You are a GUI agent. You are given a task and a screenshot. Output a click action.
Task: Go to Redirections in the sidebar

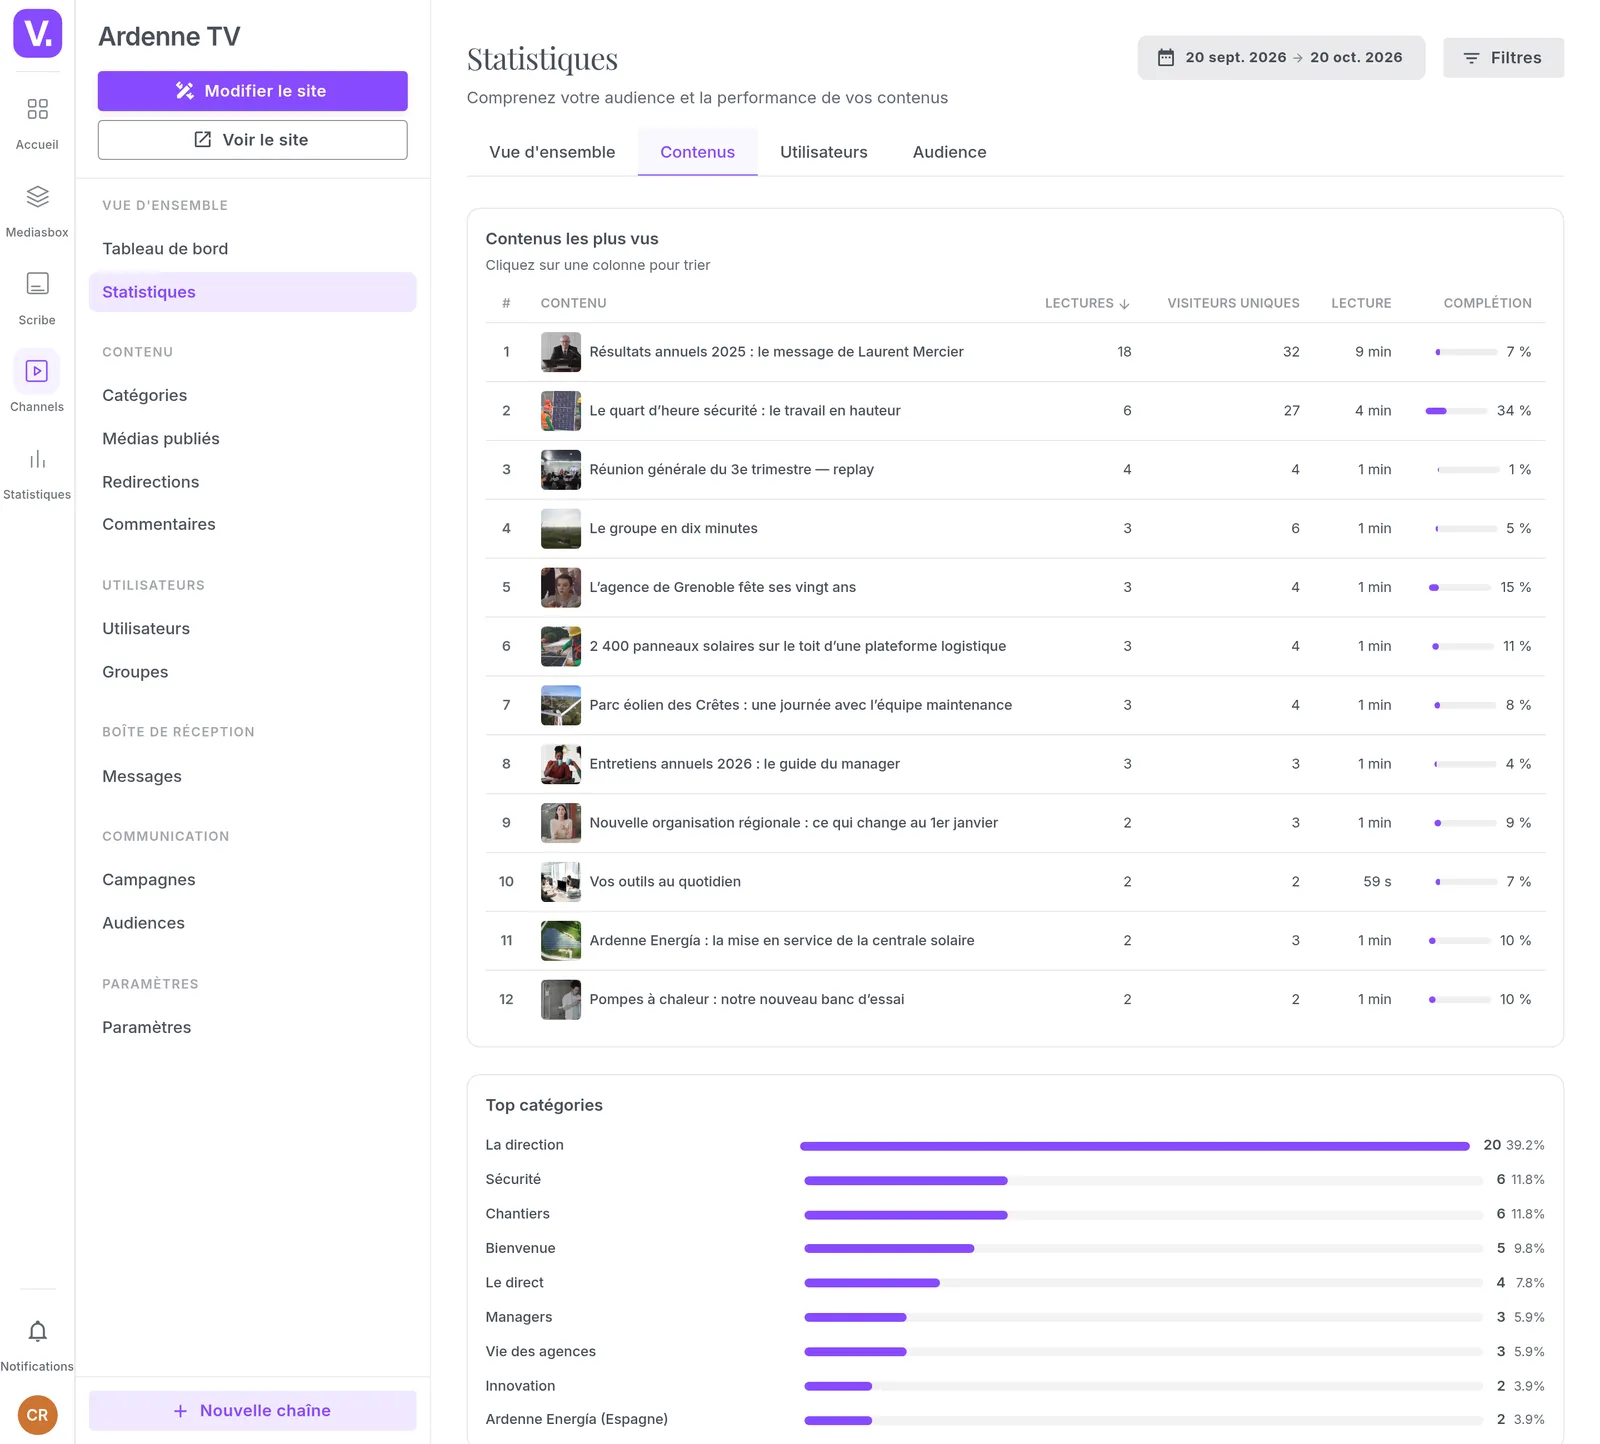tap(252, 482)
